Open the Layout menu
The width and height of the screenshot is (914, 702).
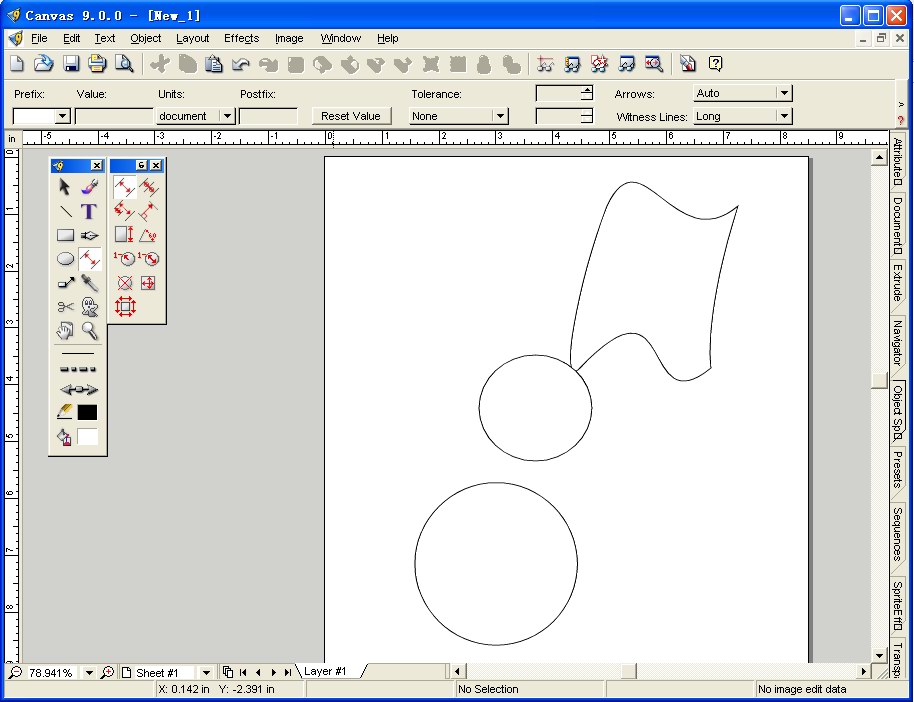192,38
